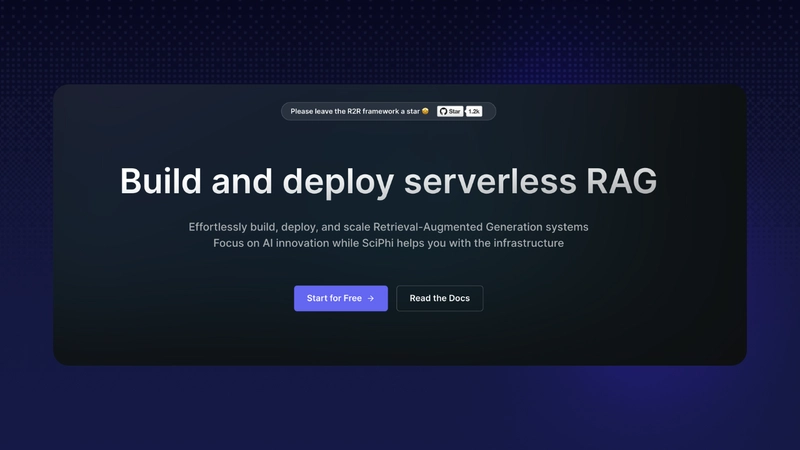Image resolution: width=800 pixels, height=450 pixels.
Task: Click the GitHub Octocat icon
Action: (x=443, y=111)
